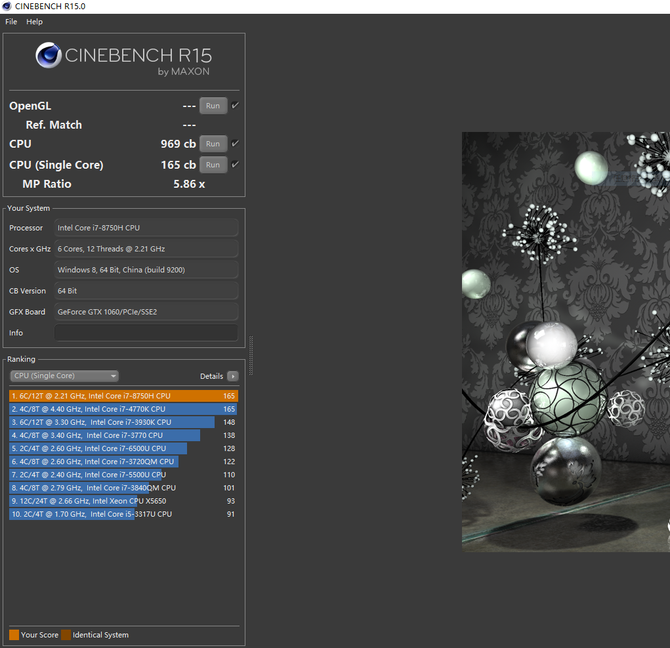The width and height of the screenshot is (670, 648).
Task: Select ranking row Intel Core i7-6500U CPU
Action: [123, 449]
